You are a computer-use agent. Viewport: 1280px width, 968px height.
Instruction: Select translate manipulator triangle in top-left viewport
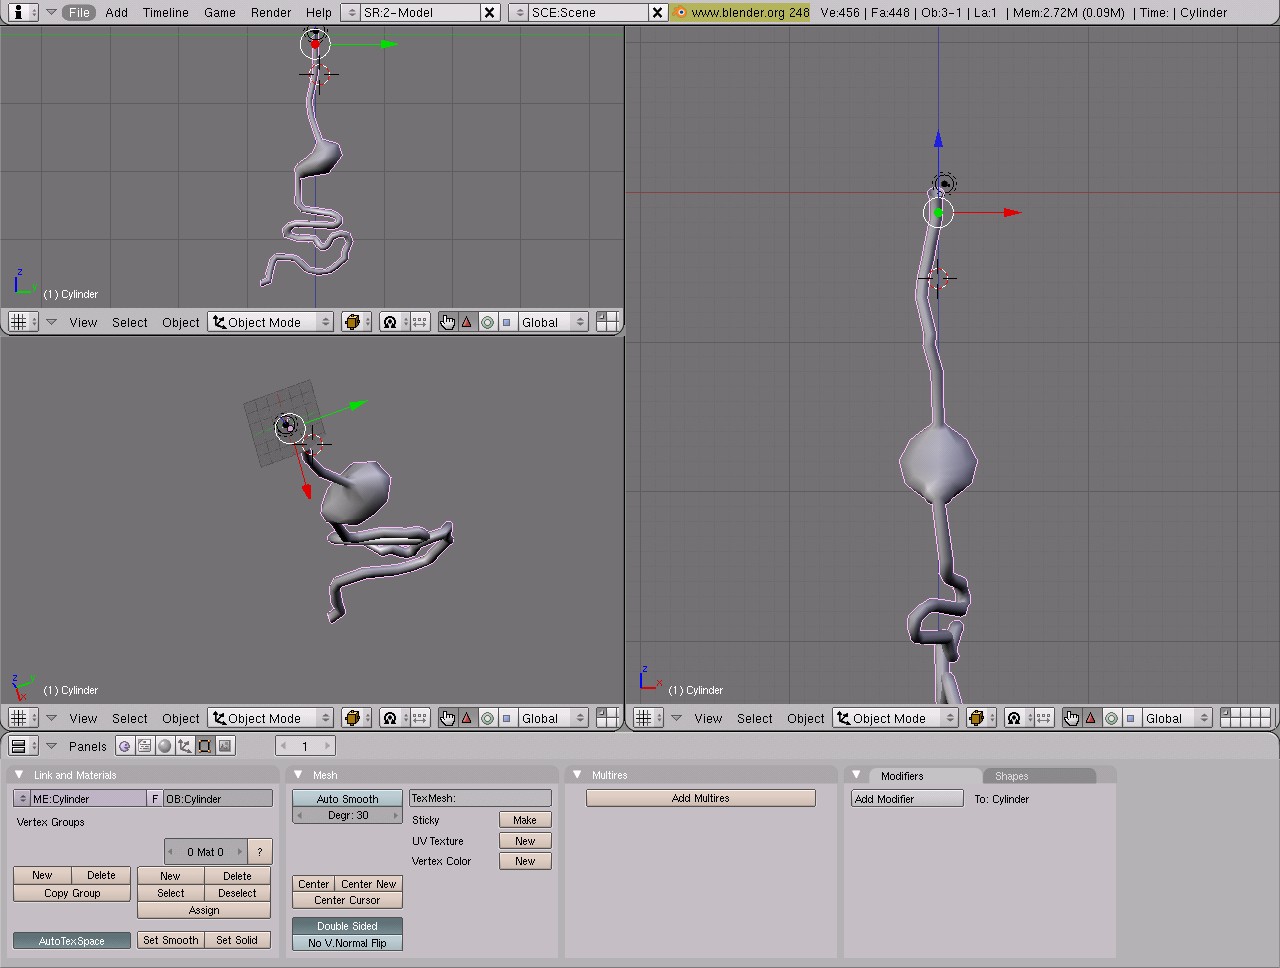(x=467, y=322)
